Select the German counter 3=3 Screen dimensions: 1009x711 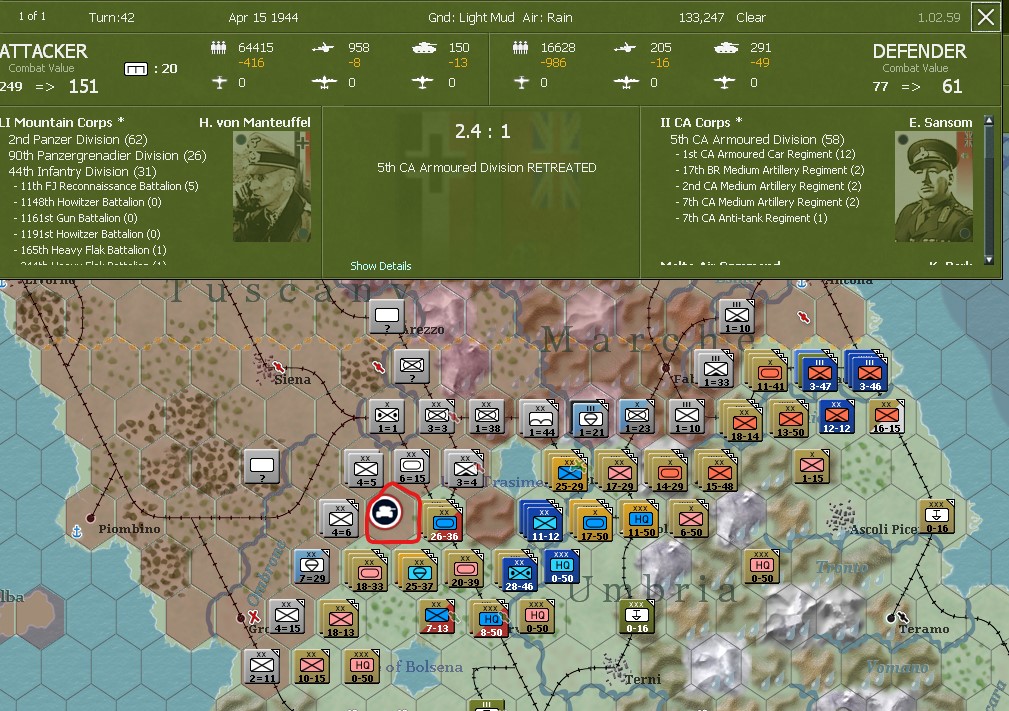(x=437, y=416)
